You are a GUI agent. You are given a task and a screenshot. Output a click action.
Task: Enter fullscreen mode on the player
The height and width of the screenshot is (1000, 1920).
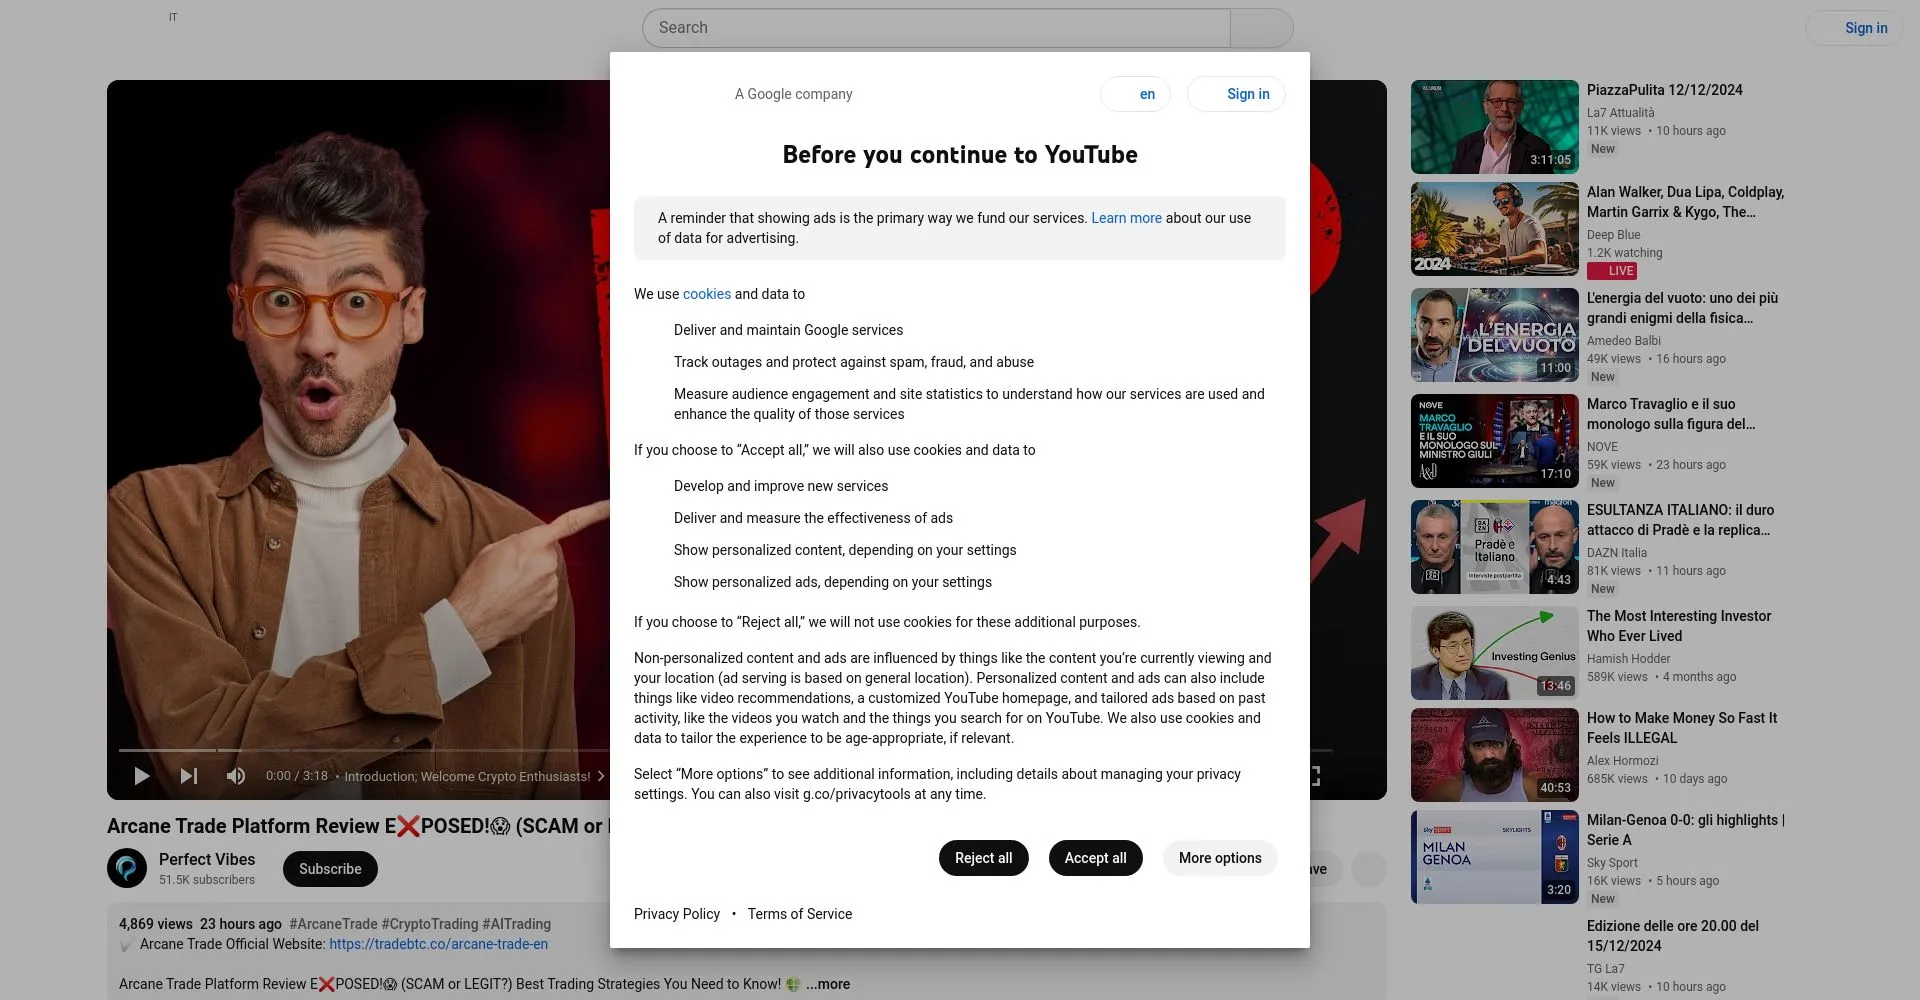pos(1315,776)
